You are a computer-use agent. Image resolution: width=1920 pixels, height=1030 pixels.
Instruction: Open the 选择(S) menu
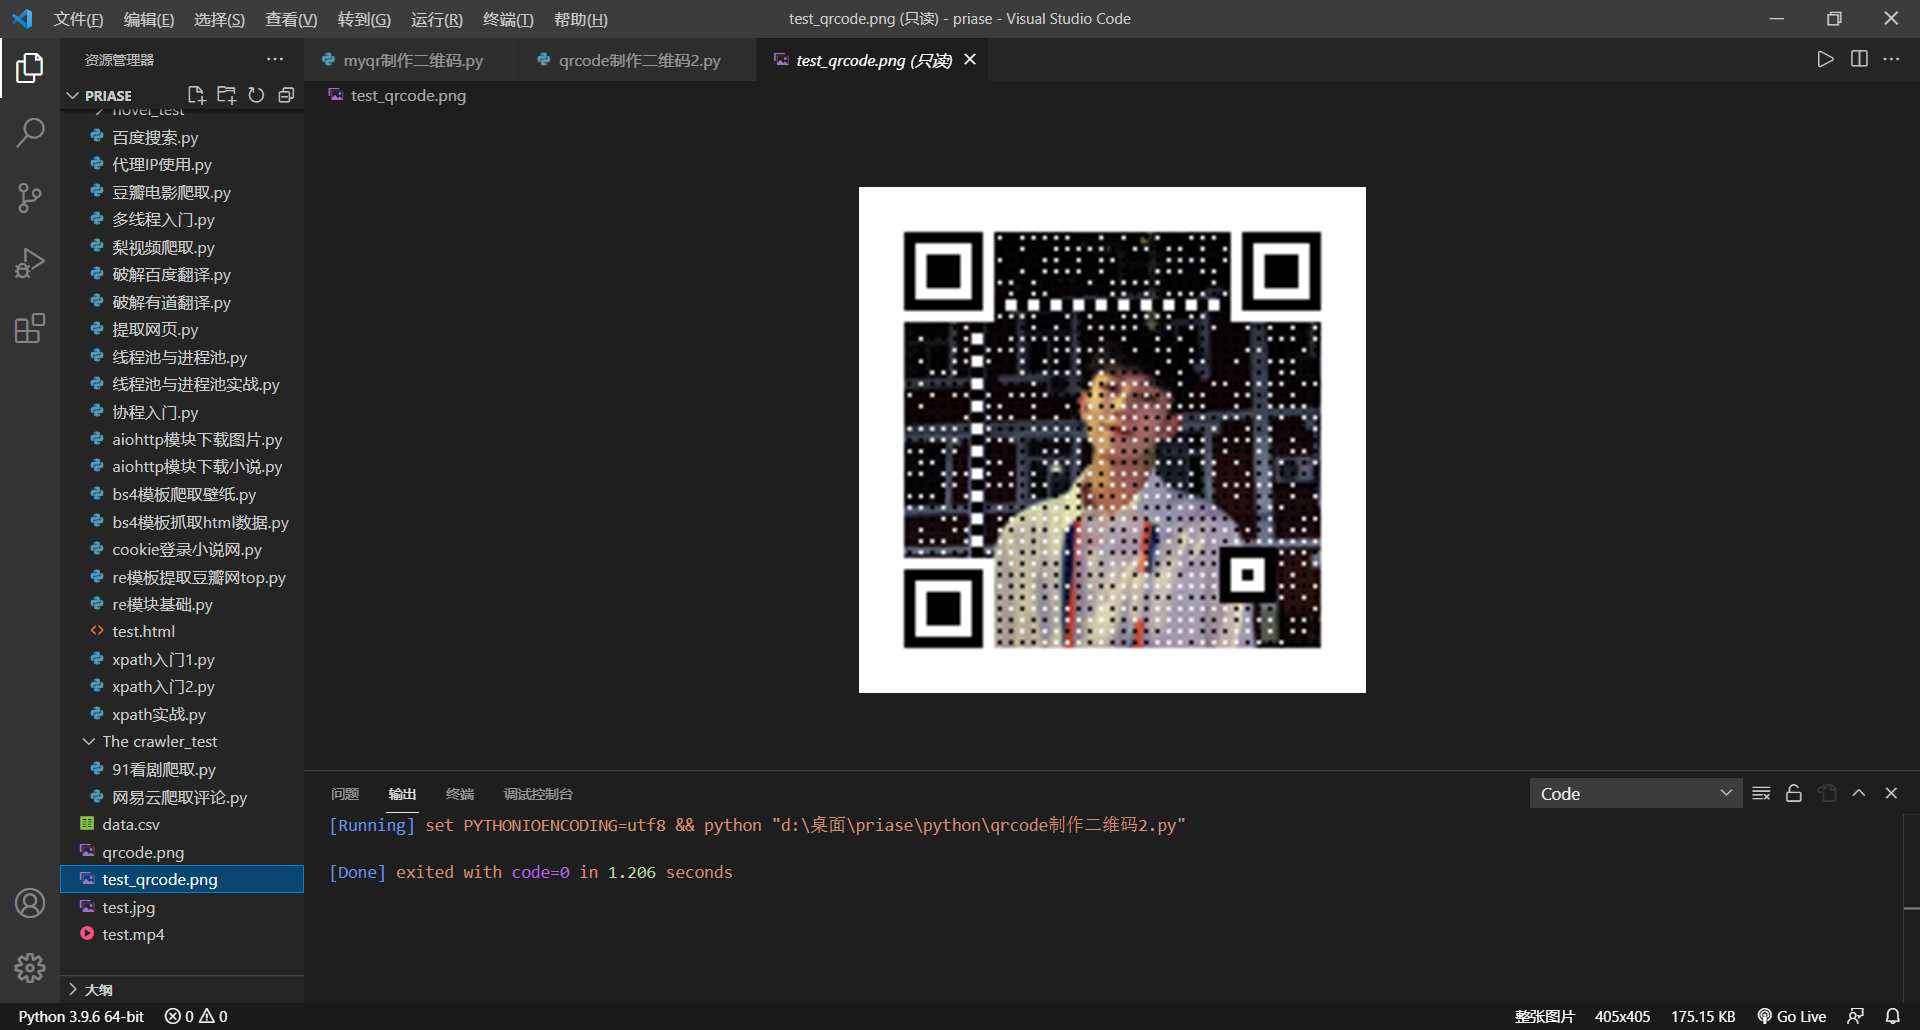coord(219,19)
